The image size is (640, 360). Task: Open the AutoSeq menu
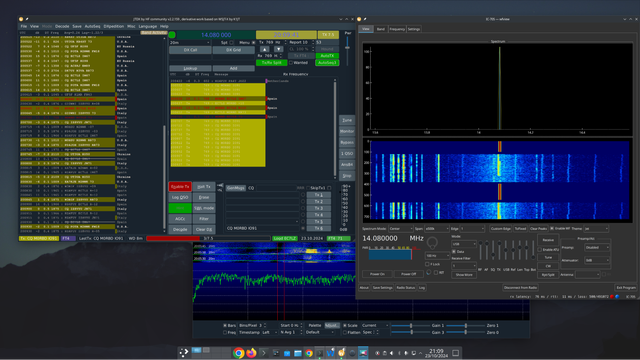tap(92, 26)
